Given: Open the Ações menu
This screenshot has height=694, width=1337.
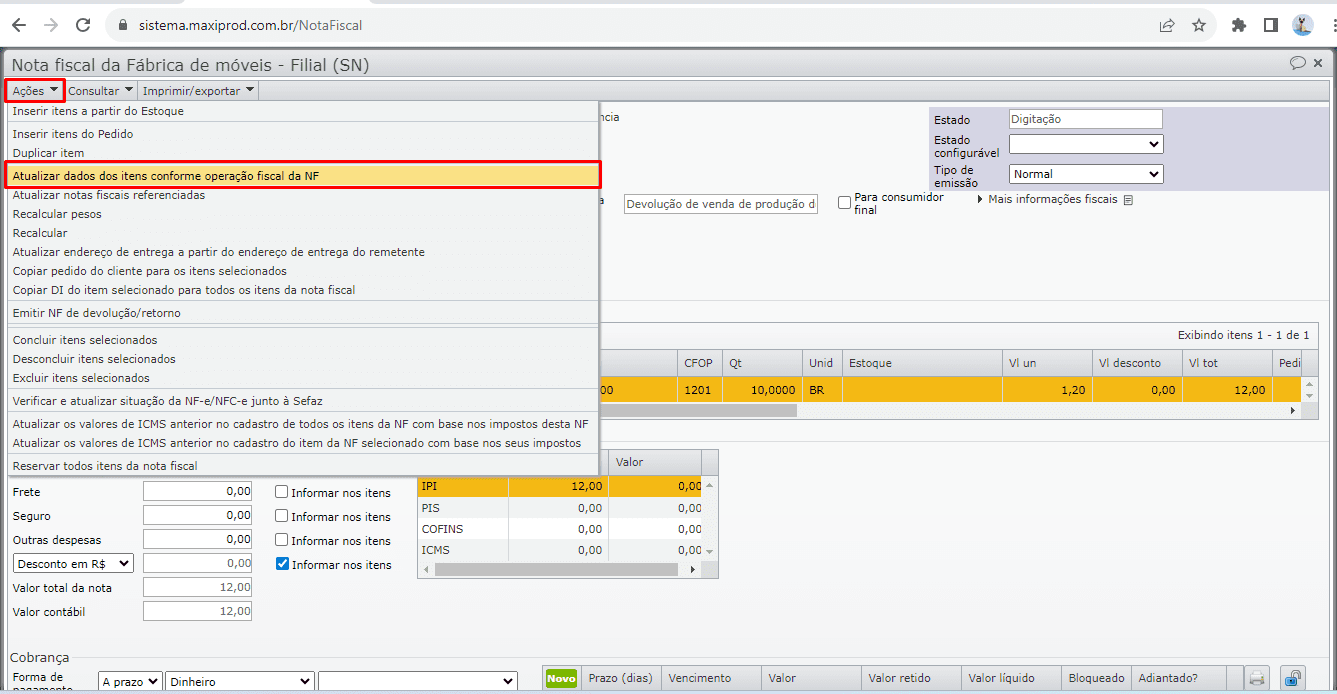Looking at the screenshot, I should 35,90.
